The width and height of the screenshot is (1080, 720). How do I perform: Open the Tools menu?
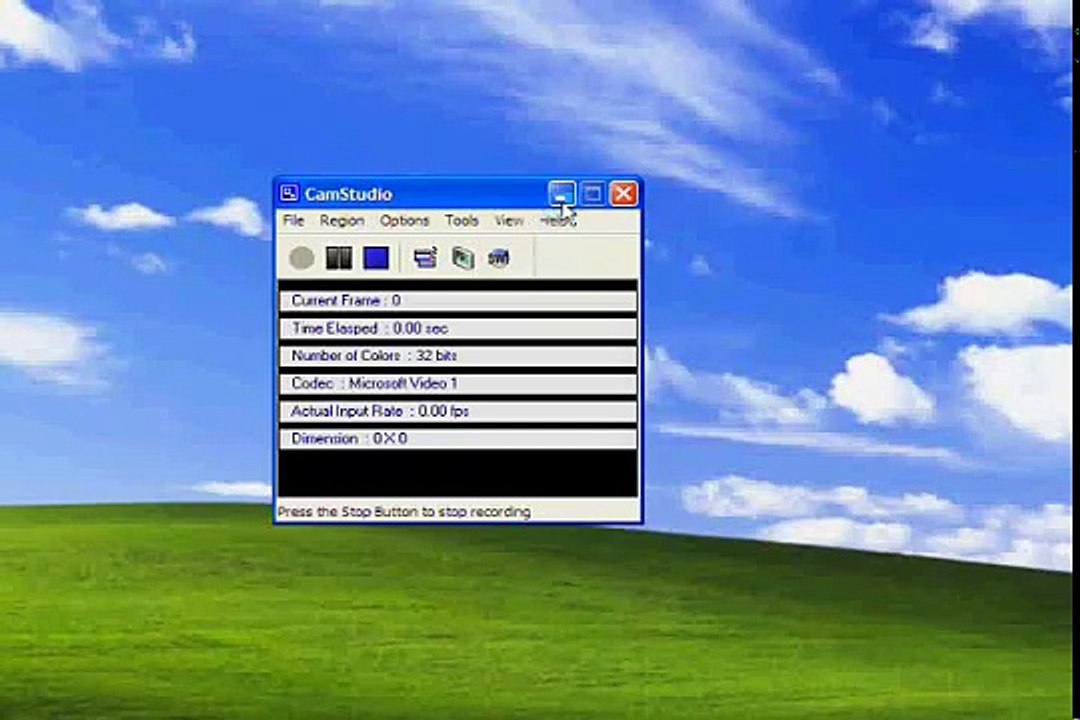(x=461, y=220)
